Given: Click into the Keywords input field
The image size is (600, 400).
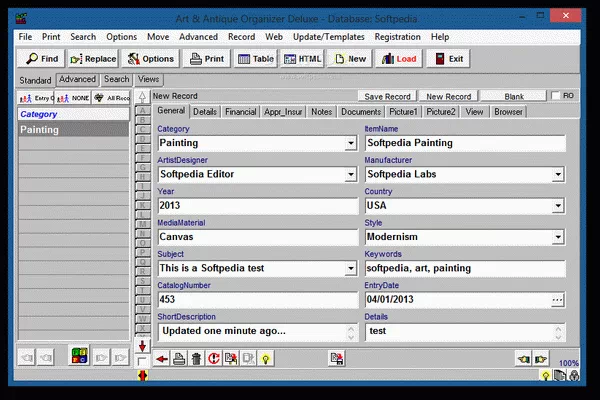Looking at the screenshot, I should point(464,268).
